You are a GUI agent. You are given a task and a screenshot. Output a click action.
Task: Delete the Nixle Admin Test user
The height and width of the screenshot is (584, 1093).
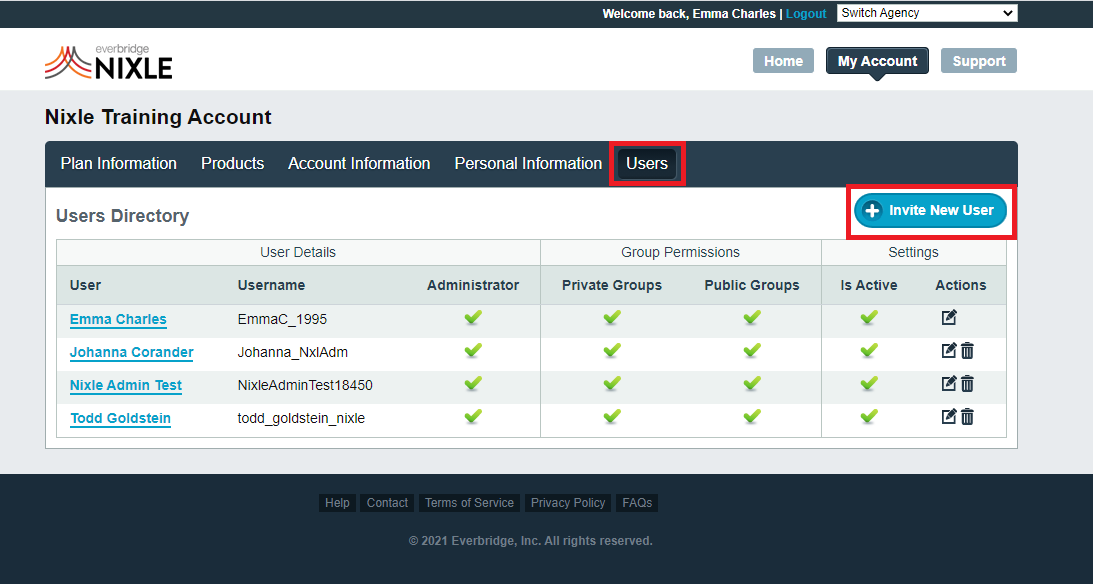click(968, 383)
